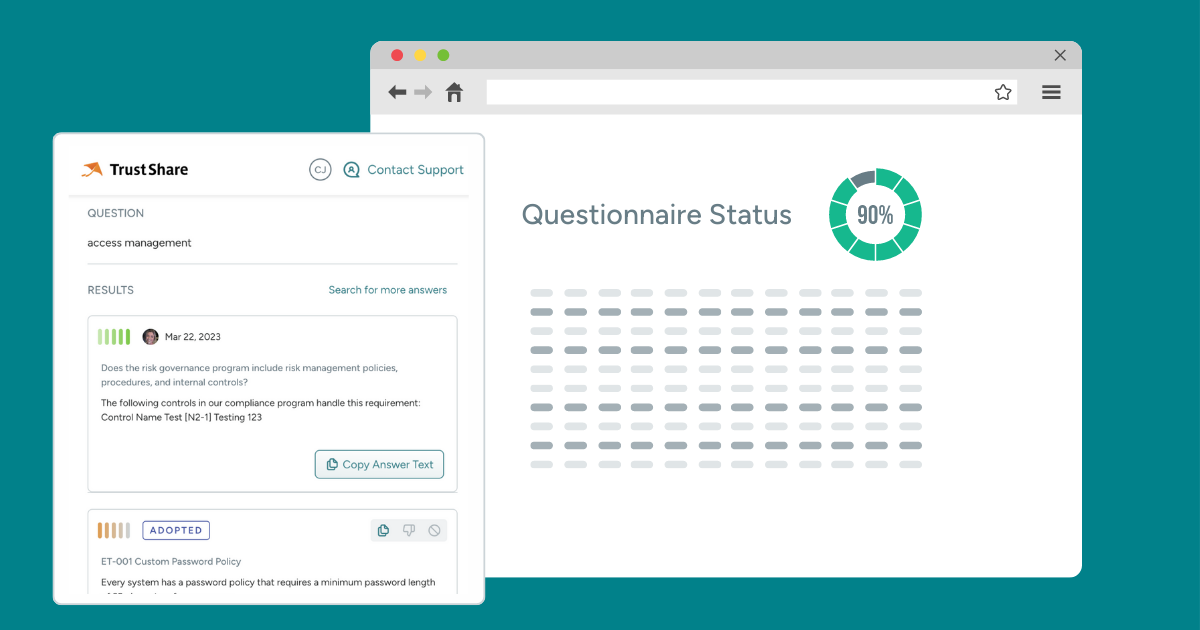This screenshot has width=1200, height=630.
Task: Click the 90% progress donut chart
Action: (x=875, y=215)
